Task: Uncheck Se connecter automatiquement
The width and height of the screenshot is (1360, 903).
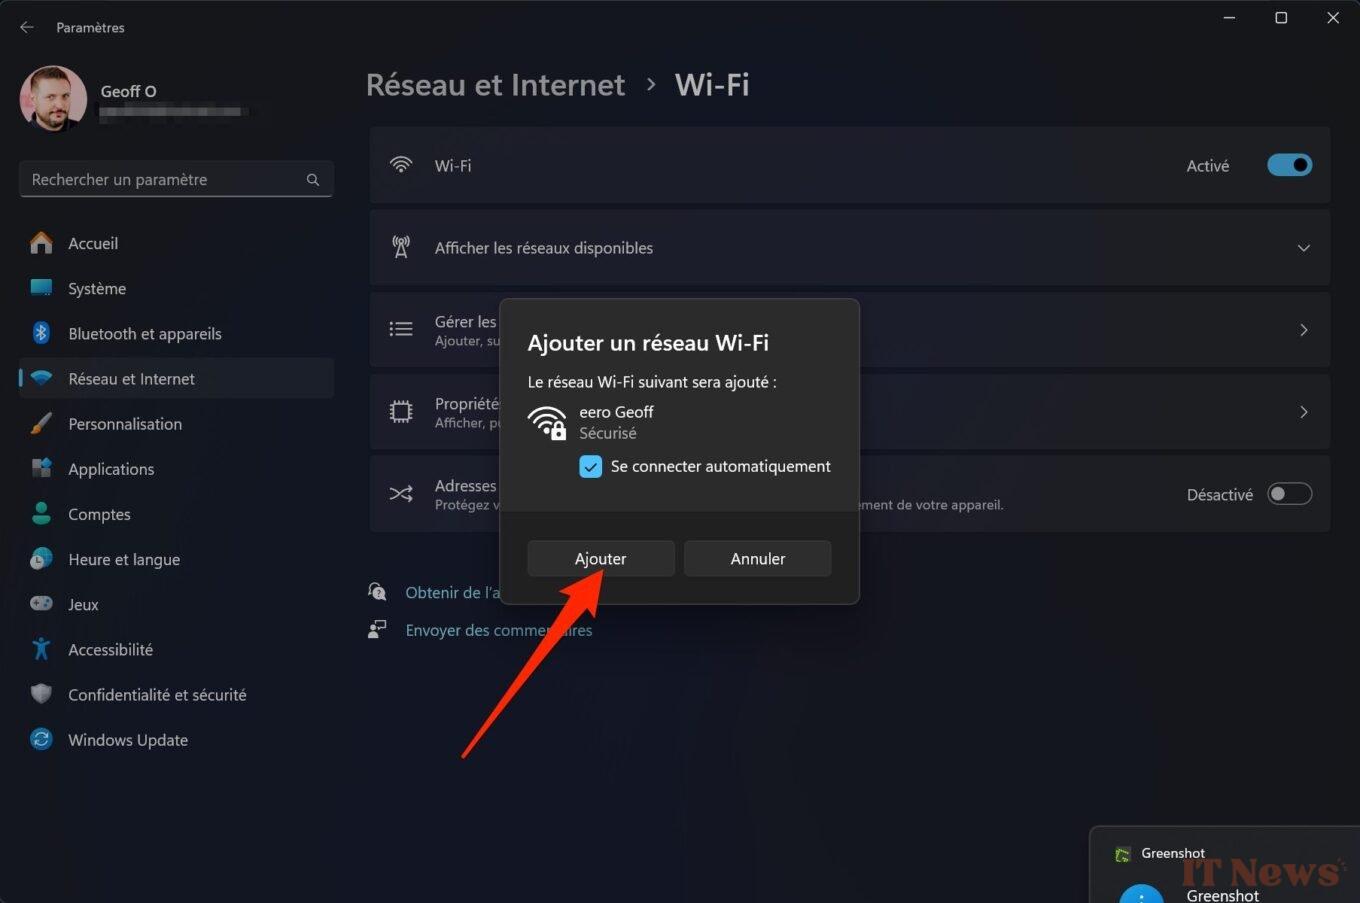Action: [x=591, y=467]
